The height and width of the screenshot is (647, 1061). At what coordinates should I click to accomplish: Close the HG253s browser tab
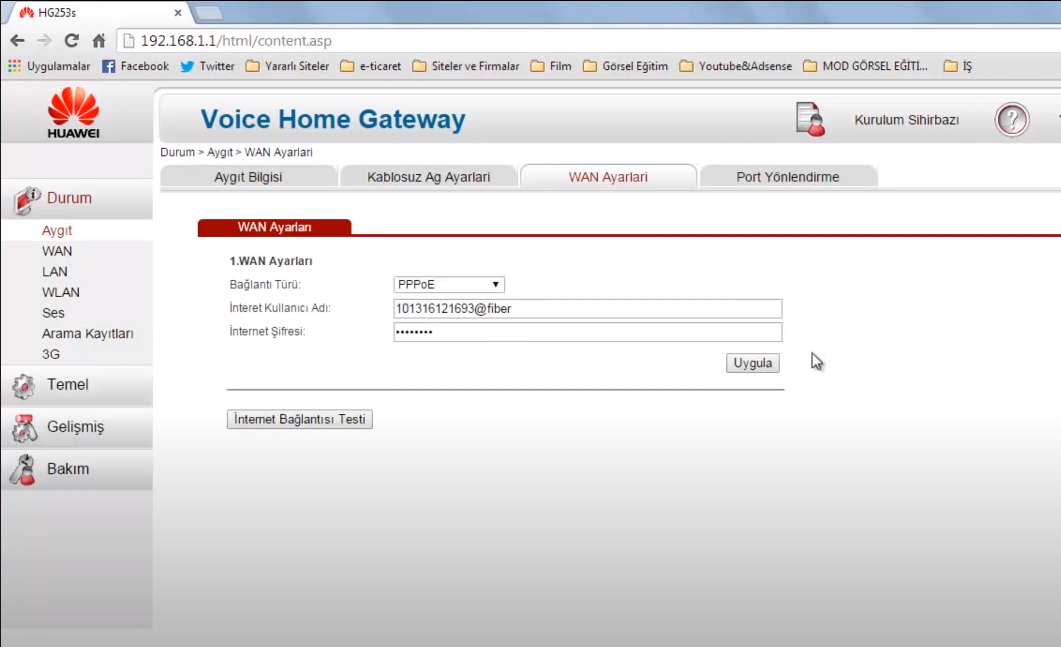(x=178, y=13)
